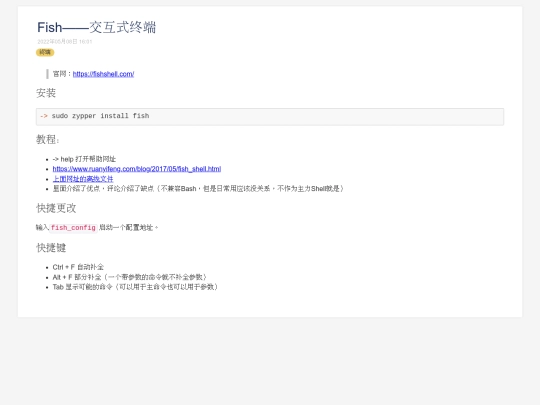Open the fishshell.com official site link

pos(103,74)
